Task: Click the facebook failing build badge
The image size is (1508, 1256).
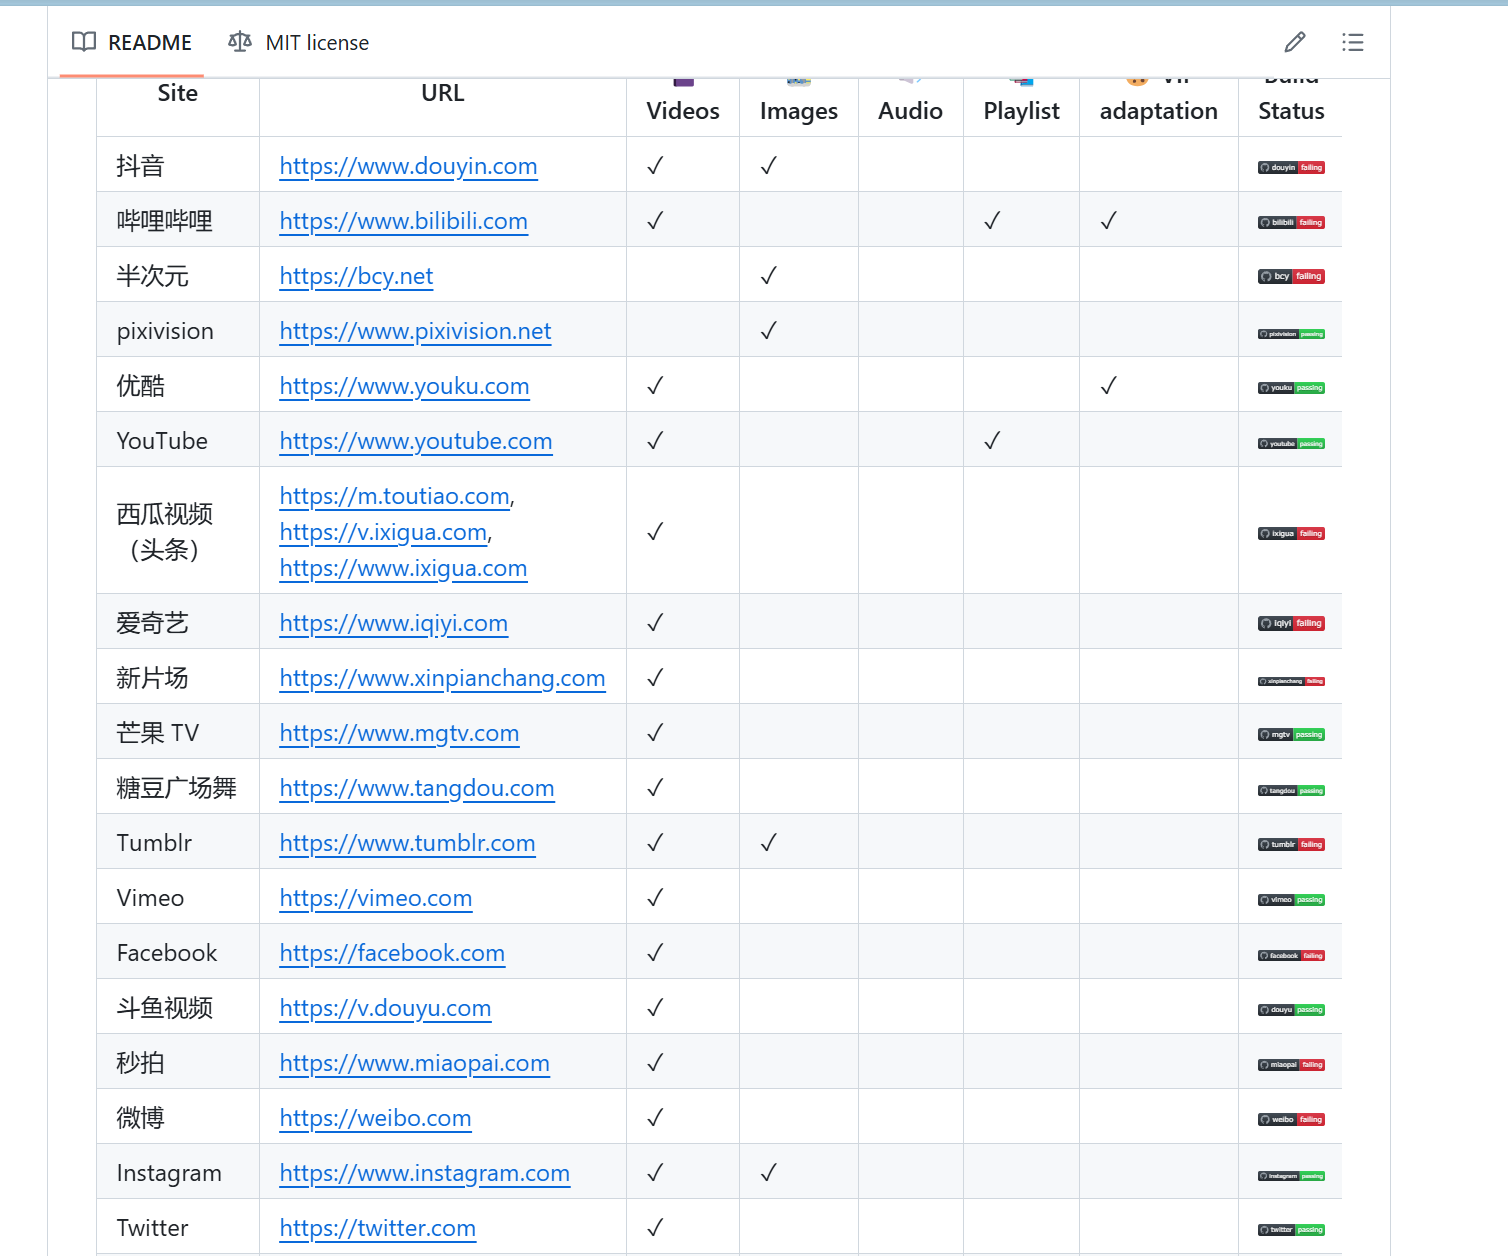Action: [x=1291, y=955]
